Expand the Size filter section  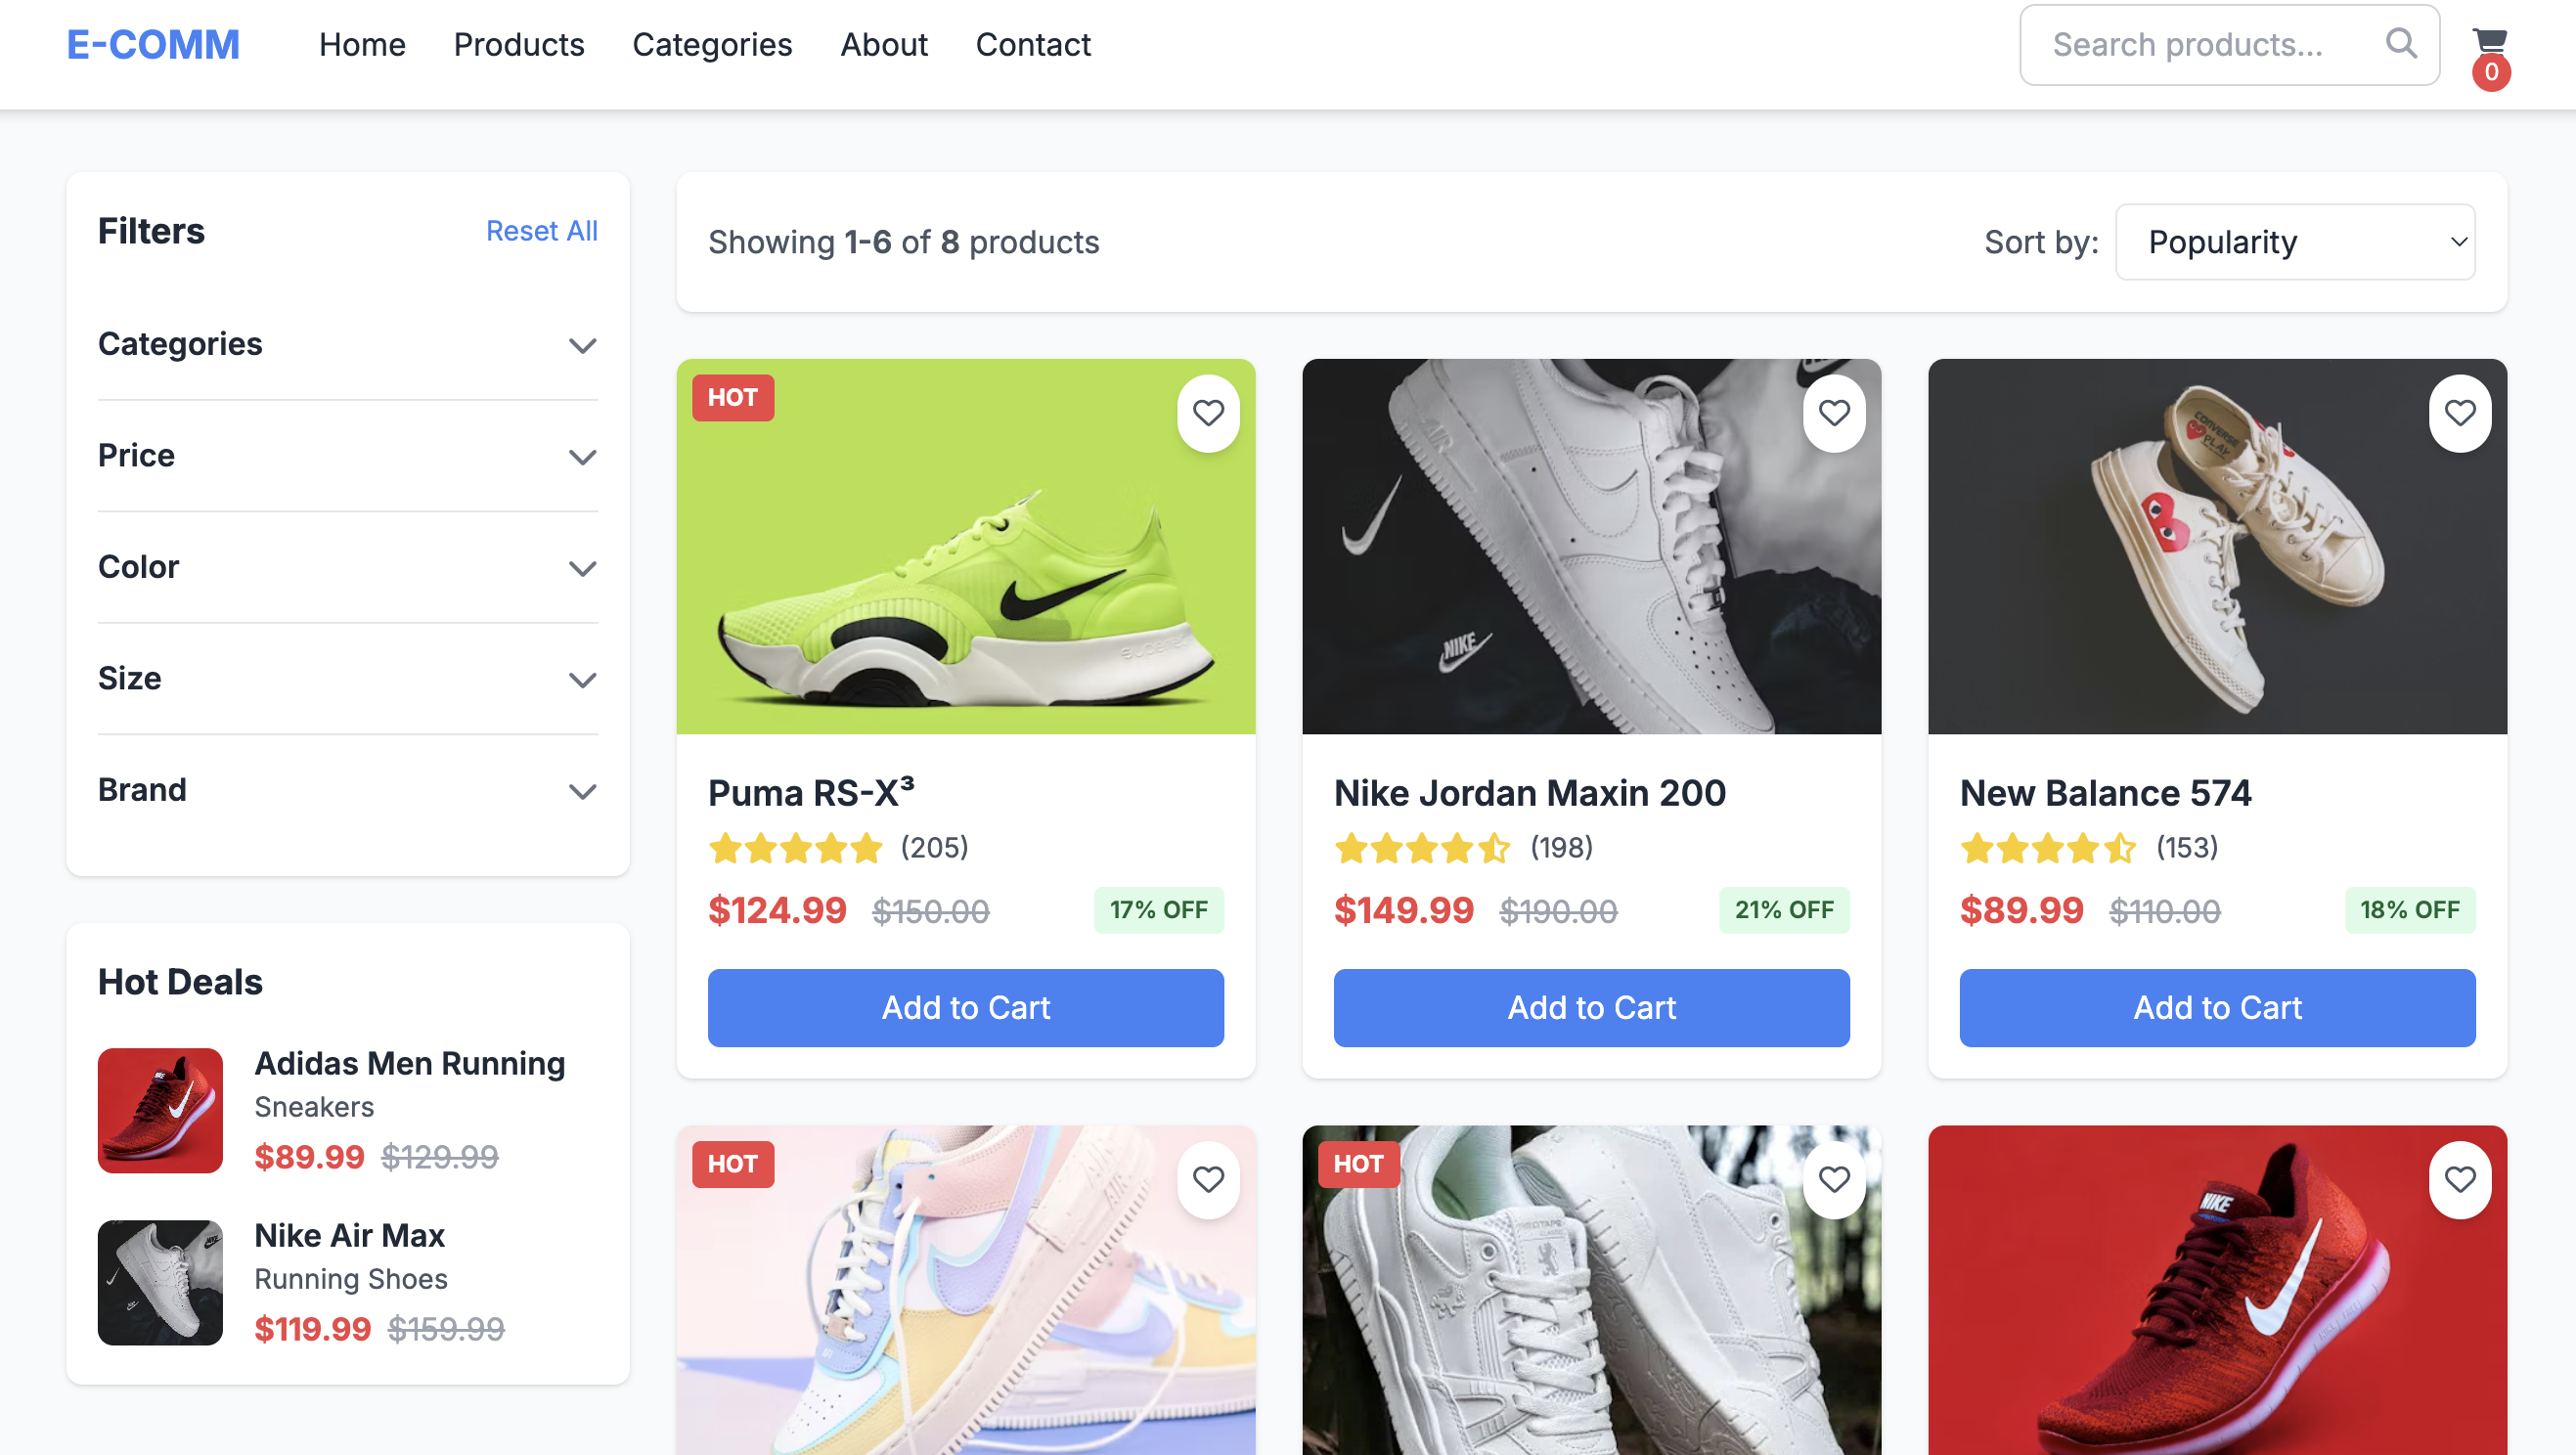point(348,679)
